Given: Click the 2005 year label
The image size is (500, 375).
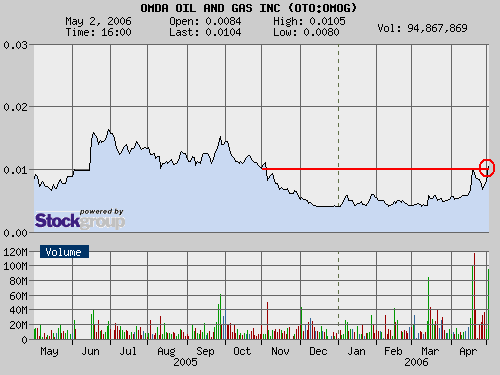Looking at the screenshot, I should tap(185, 362).
